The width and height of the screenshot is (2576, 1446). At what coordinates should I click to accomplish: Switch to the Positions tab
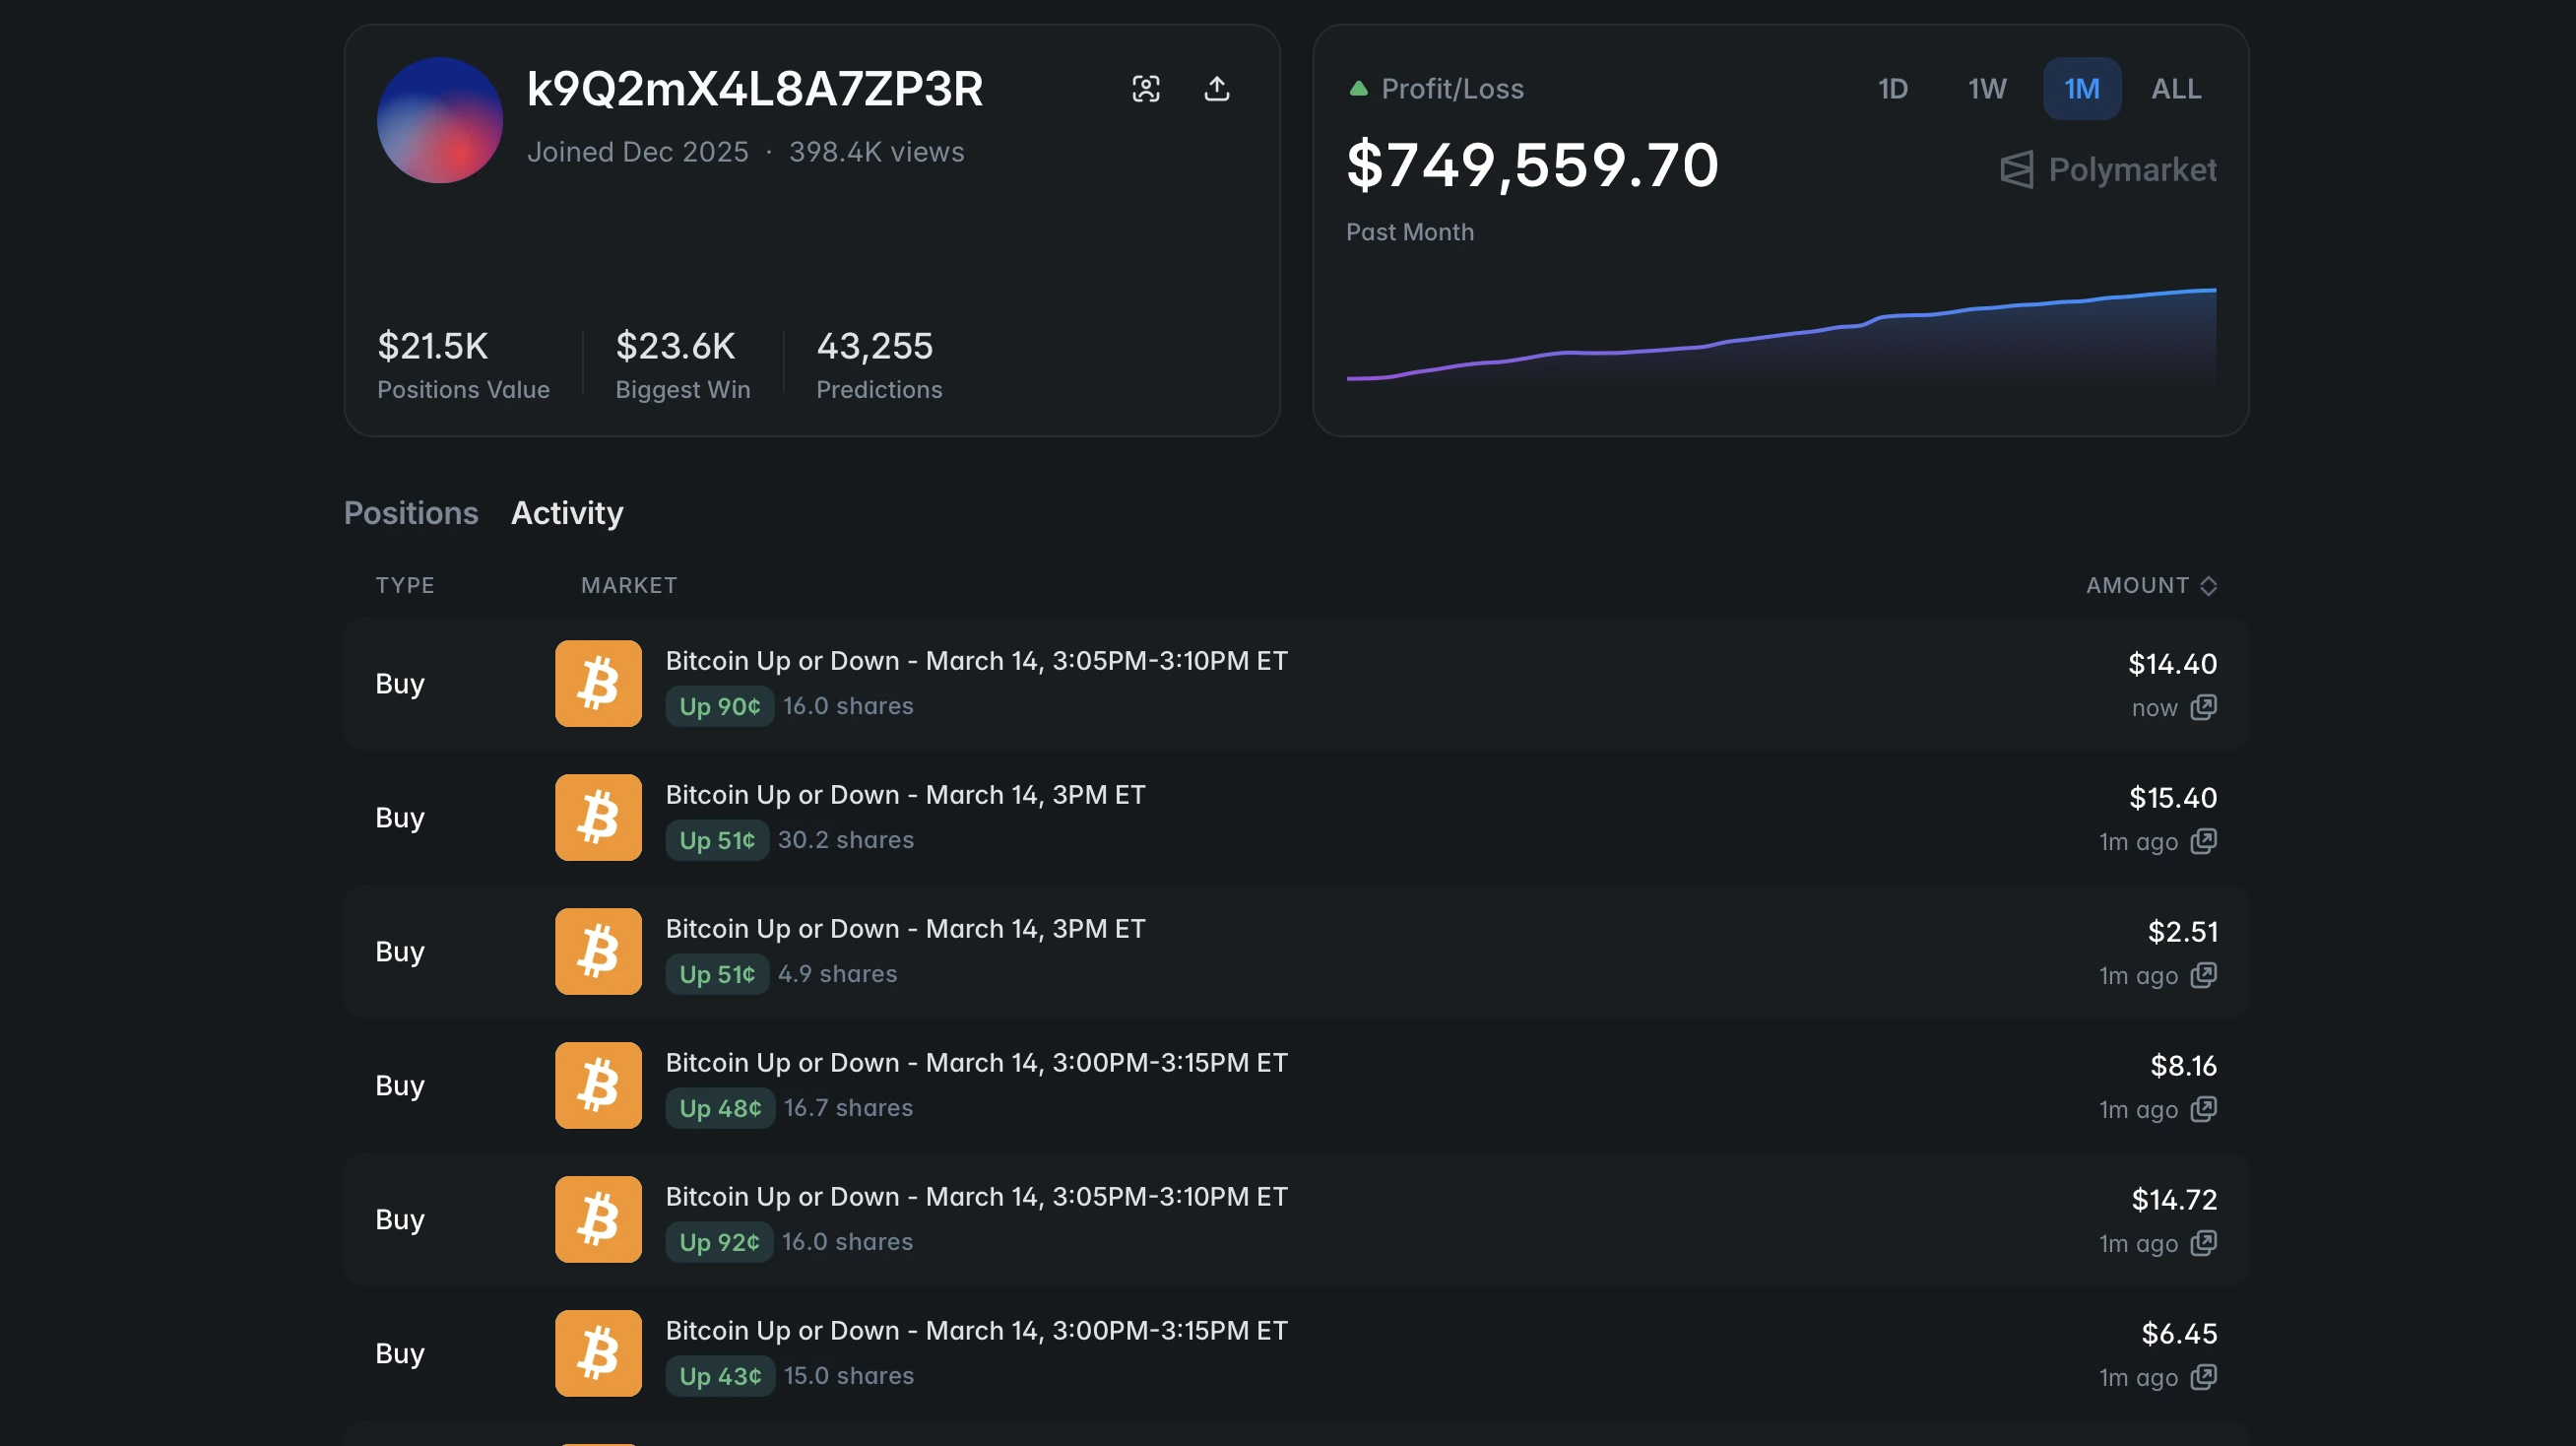411,513
